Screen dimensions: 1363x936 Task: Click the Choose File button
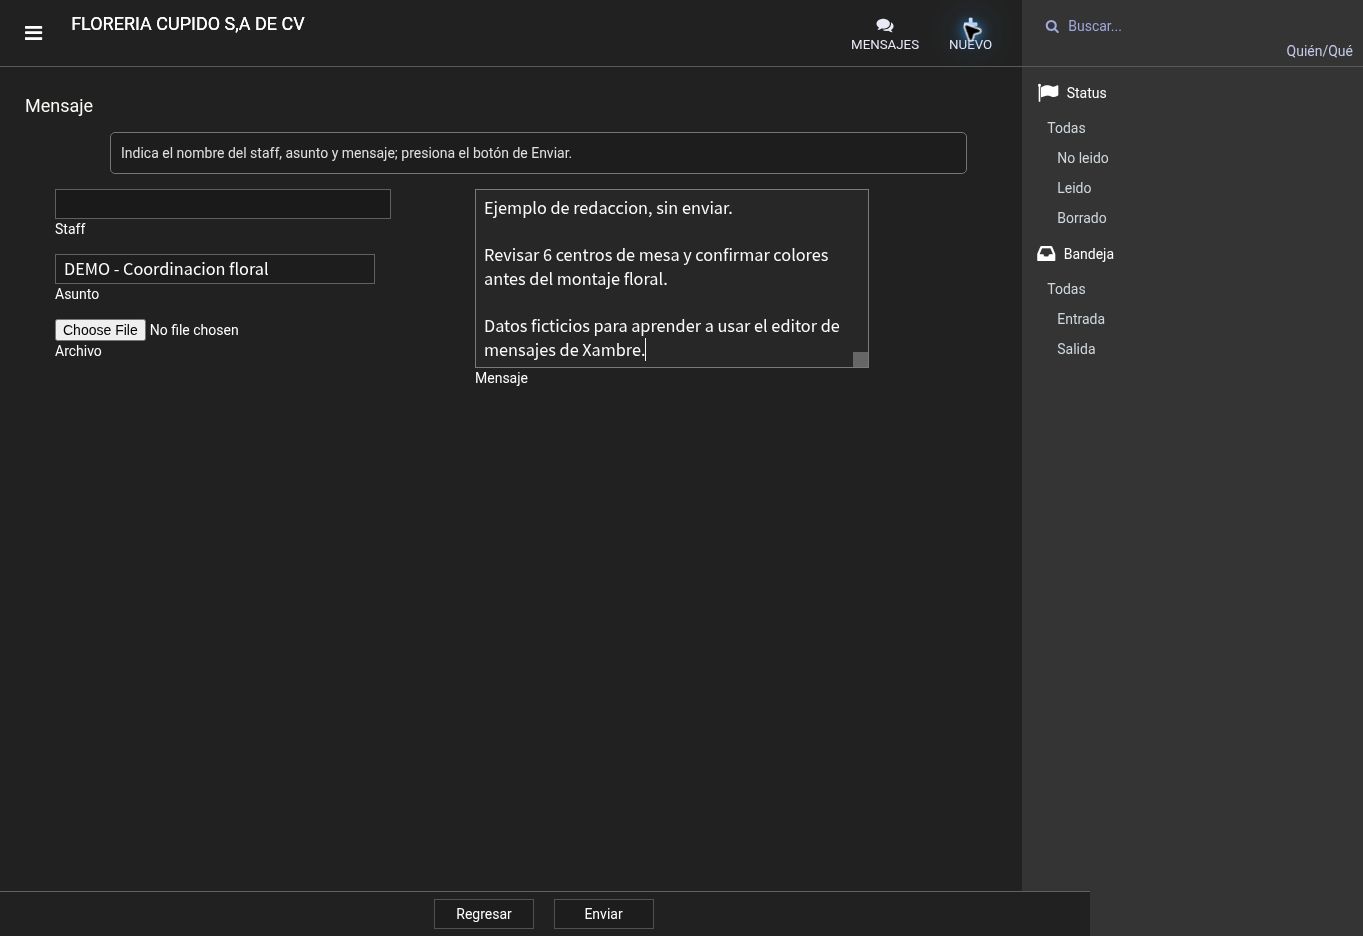point(100,330)
